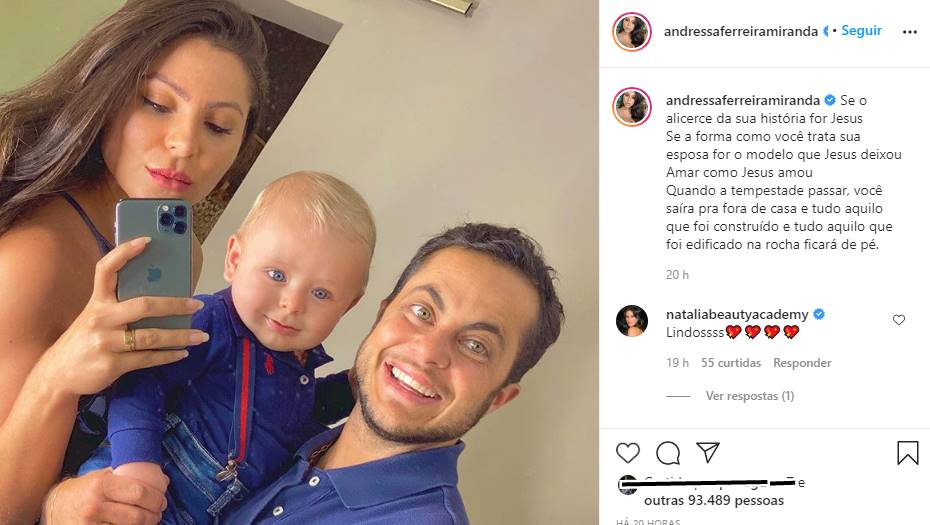
Task: Expand replies with Ver respostas (1)
Action: point(750,396)
